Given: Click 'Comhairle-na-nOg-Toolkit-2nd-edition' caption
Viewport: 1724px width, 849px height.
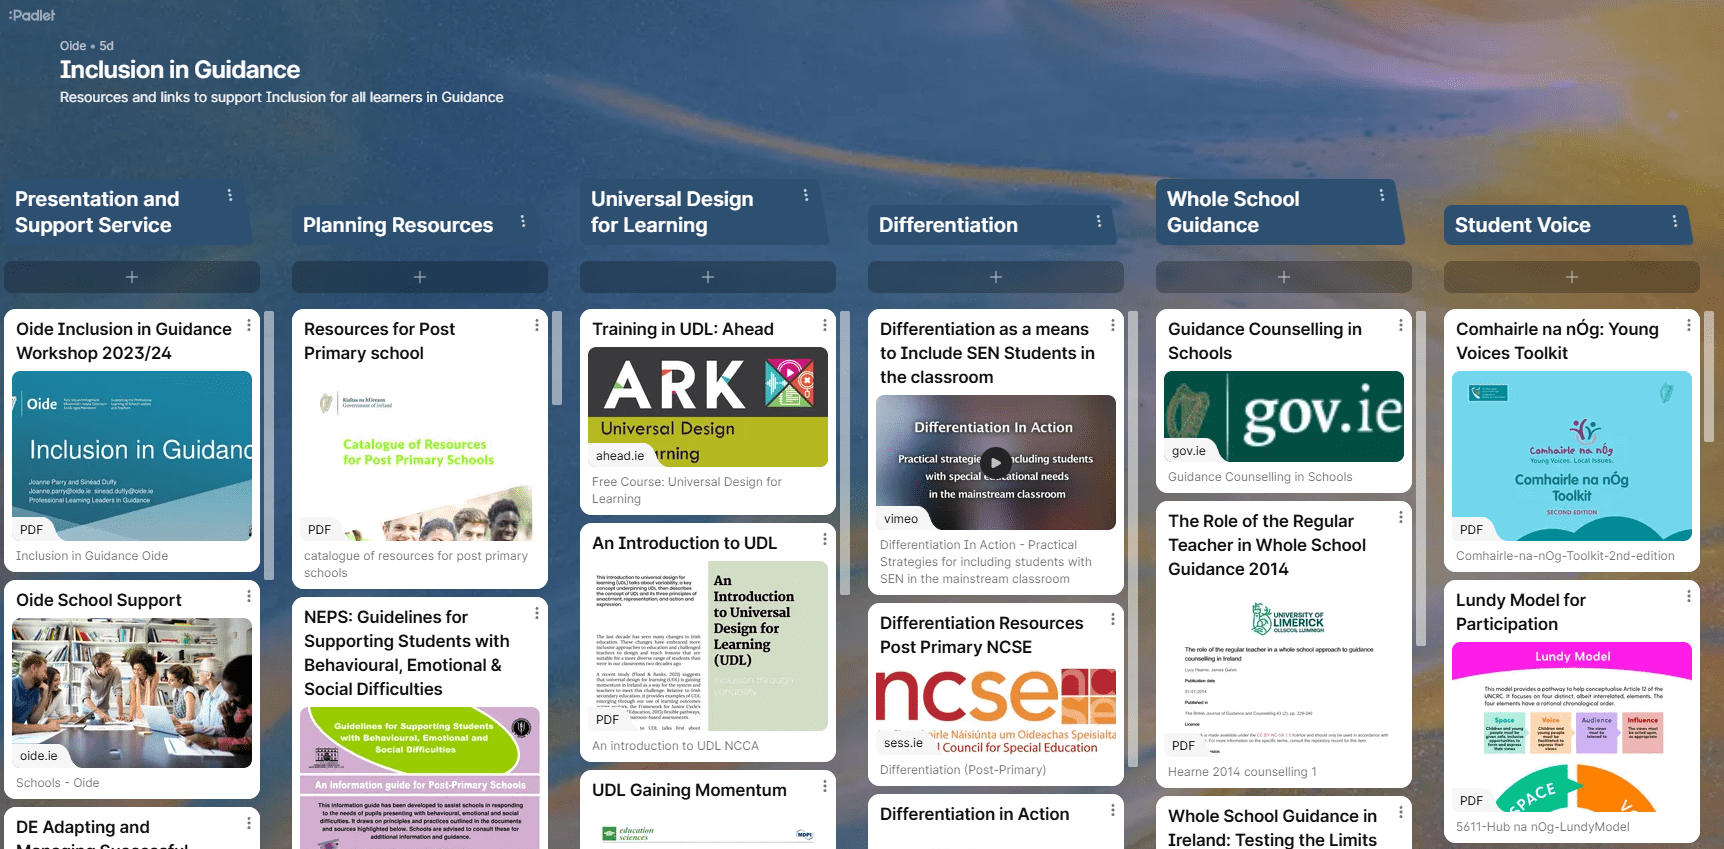Looking at the screenshot, I should click(x=1565, y=556).
